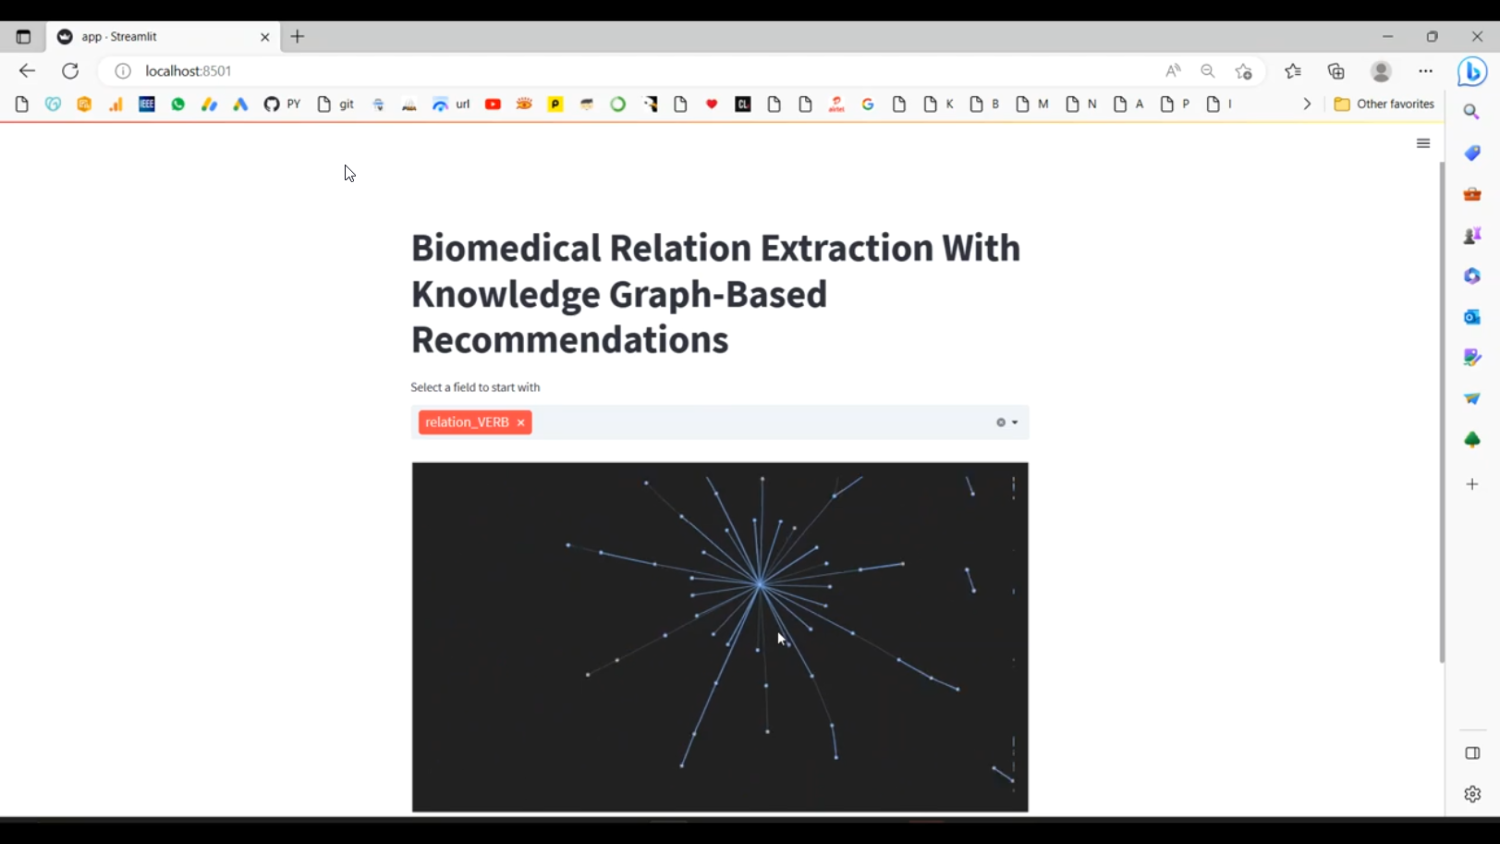This screenshot has width=1500, height=844.
Task: Open the Favorites list
Action: pyautogui.click(x=1293, y=71)
